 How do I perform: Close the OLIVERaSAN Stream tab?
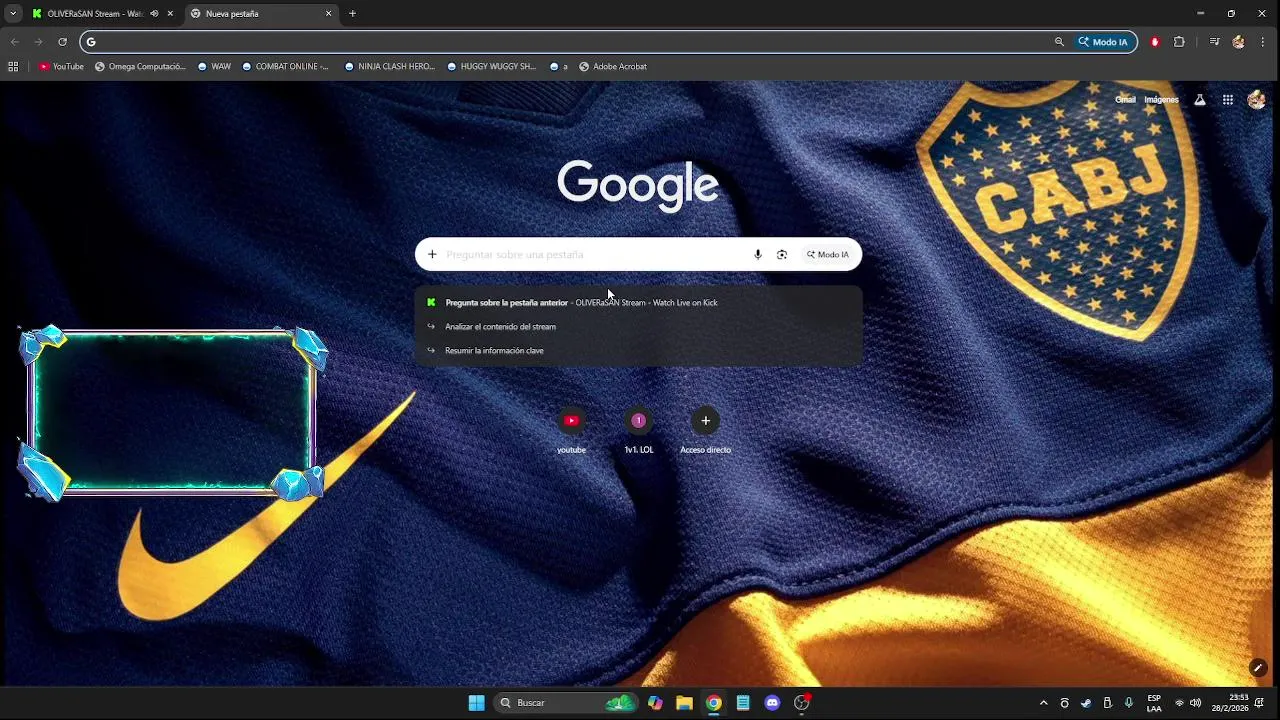point(170,14)
